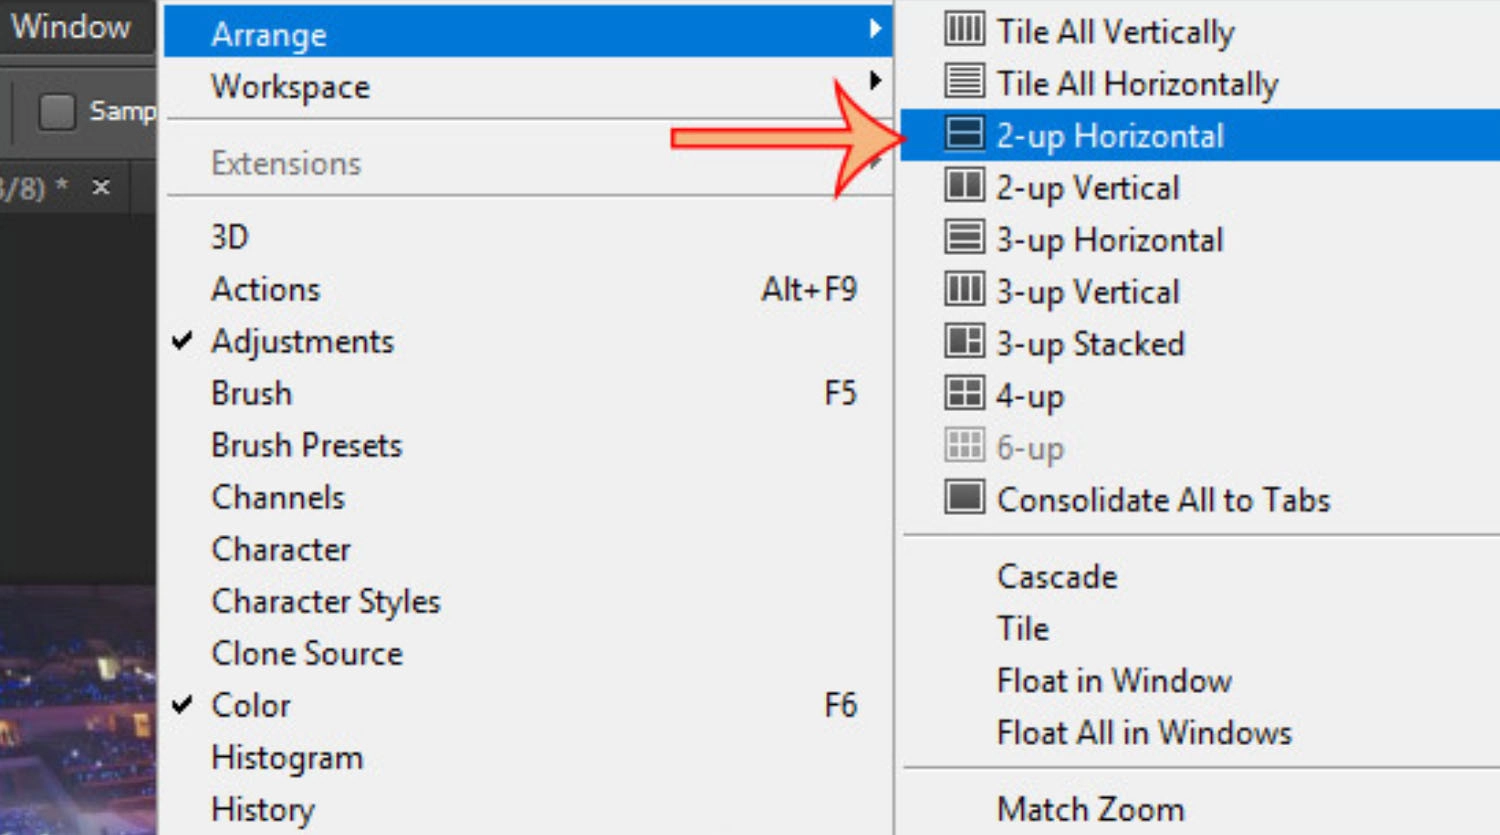Click the 3-up Vertical layout icon
Screen dimensions: 1500x835
(x=964, y=289)
